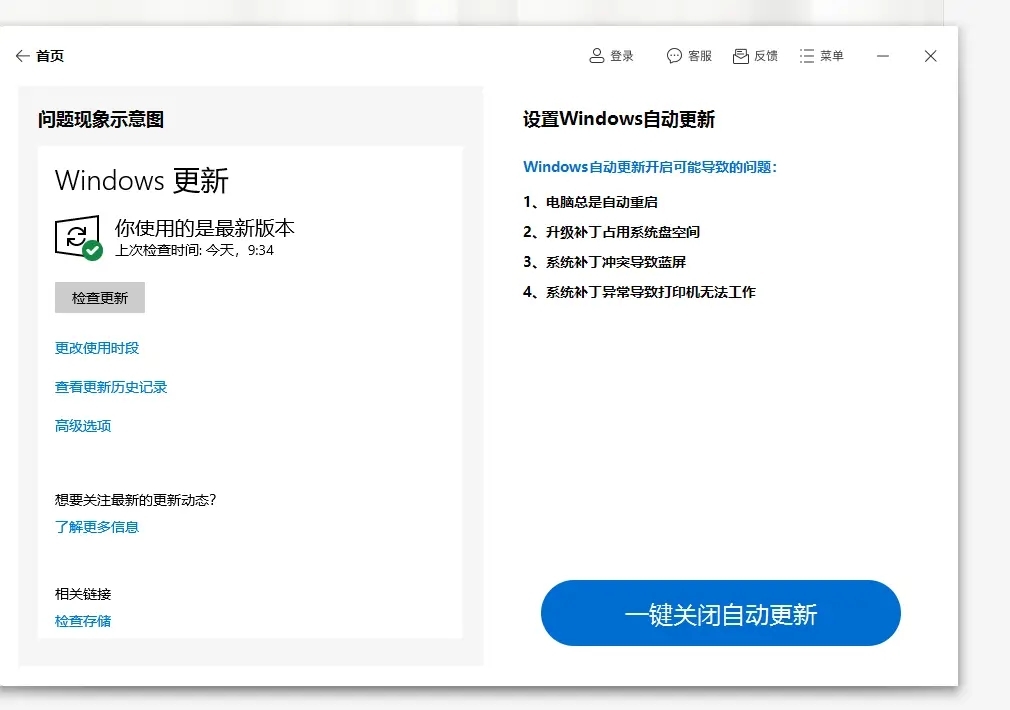Open the 高级选项 link
The height and width of the screenshot is (710, 1010).
tap(83, 426)
